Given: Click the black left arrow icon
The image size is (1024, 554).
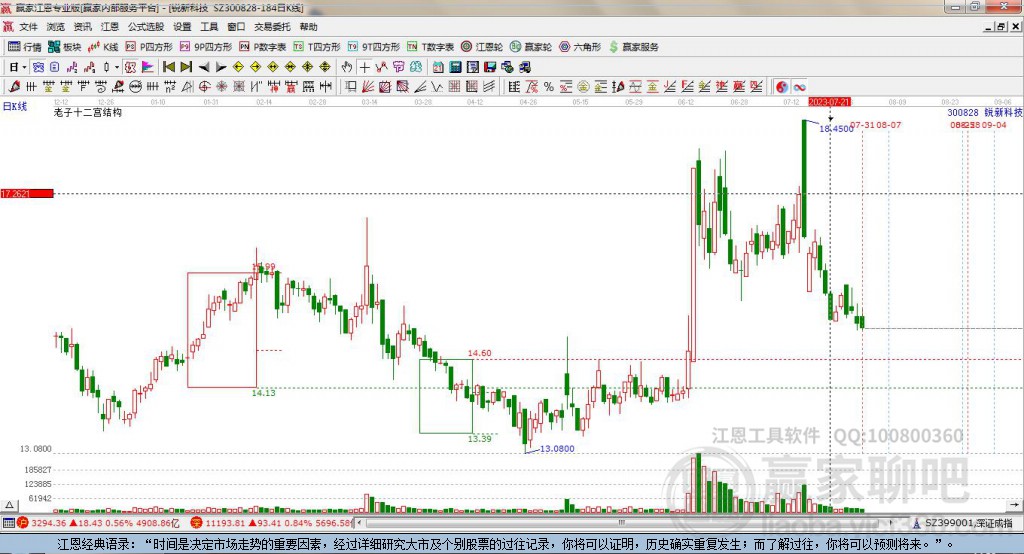Looking at the screenshot, I should (x=204, y=67).
